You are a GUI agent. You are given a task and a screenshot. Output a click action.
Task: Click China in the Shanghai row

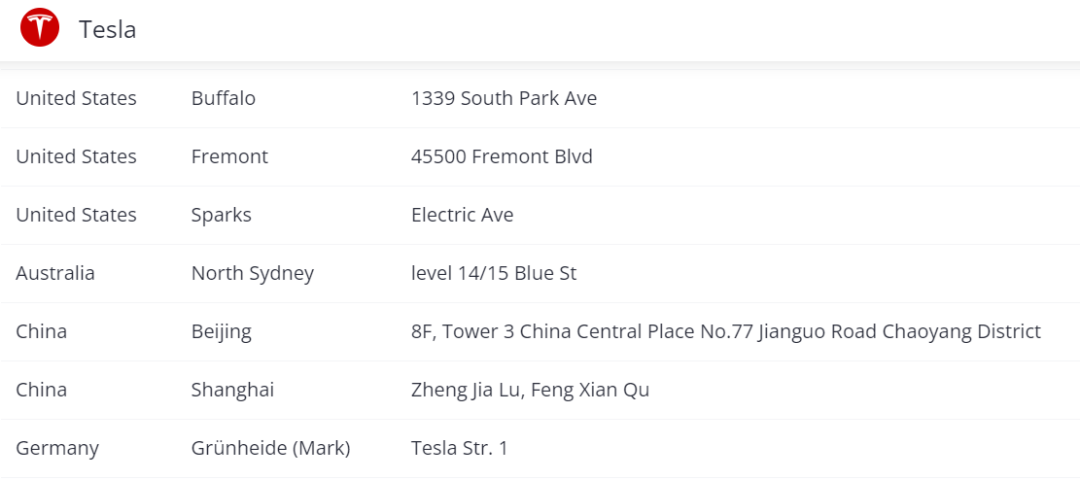(41, 390)
